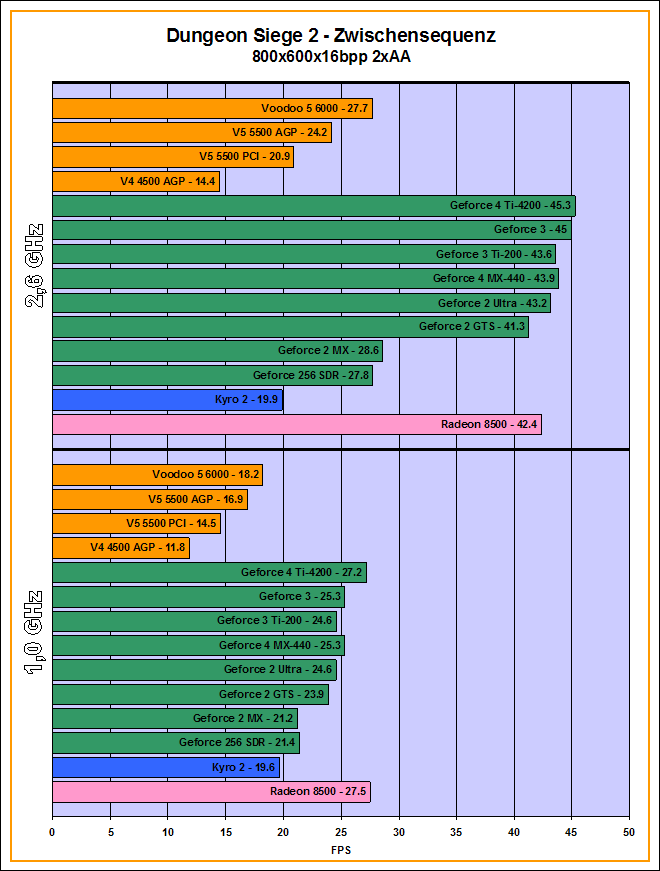This screenshot has height=871, width=660.
Task: Select the pink Radeon 8500 - 42.4 bar
Action: click(296, 425)
